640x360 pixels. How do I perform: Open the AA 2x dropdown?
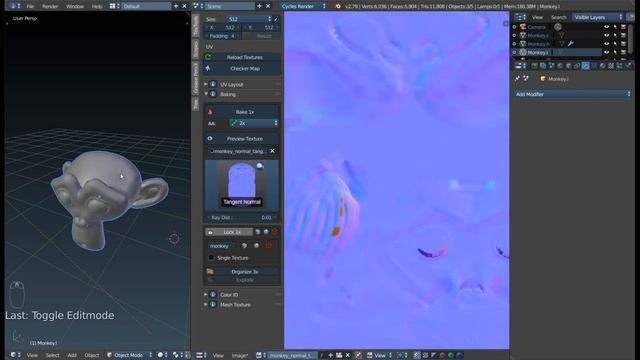253,123
